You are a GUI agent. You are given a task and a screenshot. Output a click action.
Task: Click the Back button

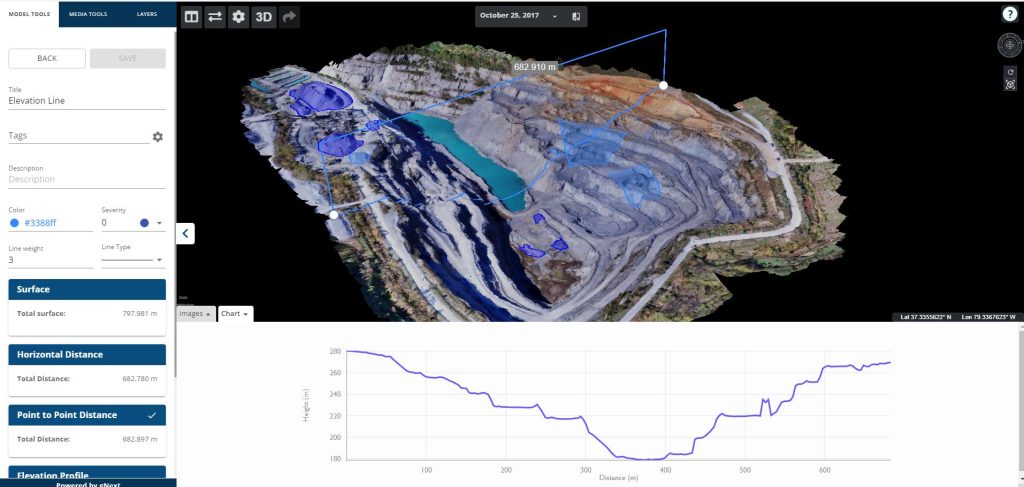[47, 58]
